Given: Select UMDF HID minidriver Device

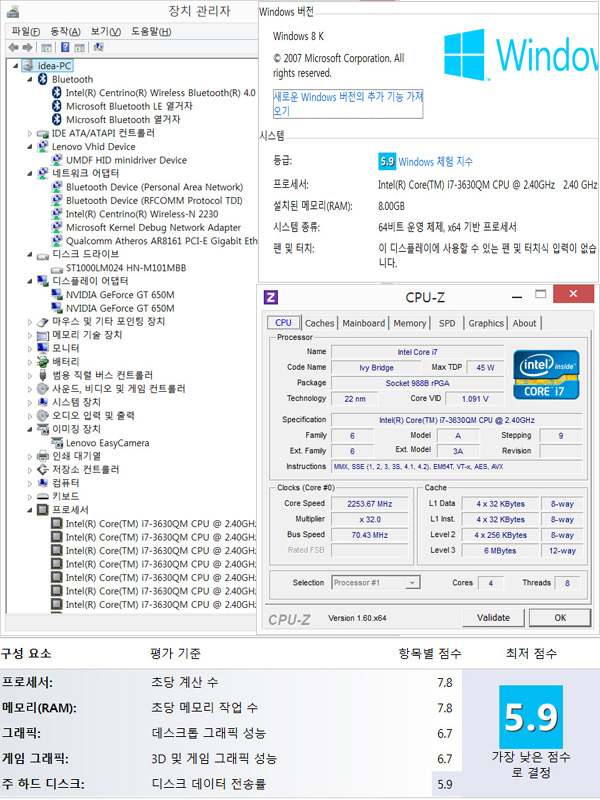Looking at the screenshot, I should 126,160.
